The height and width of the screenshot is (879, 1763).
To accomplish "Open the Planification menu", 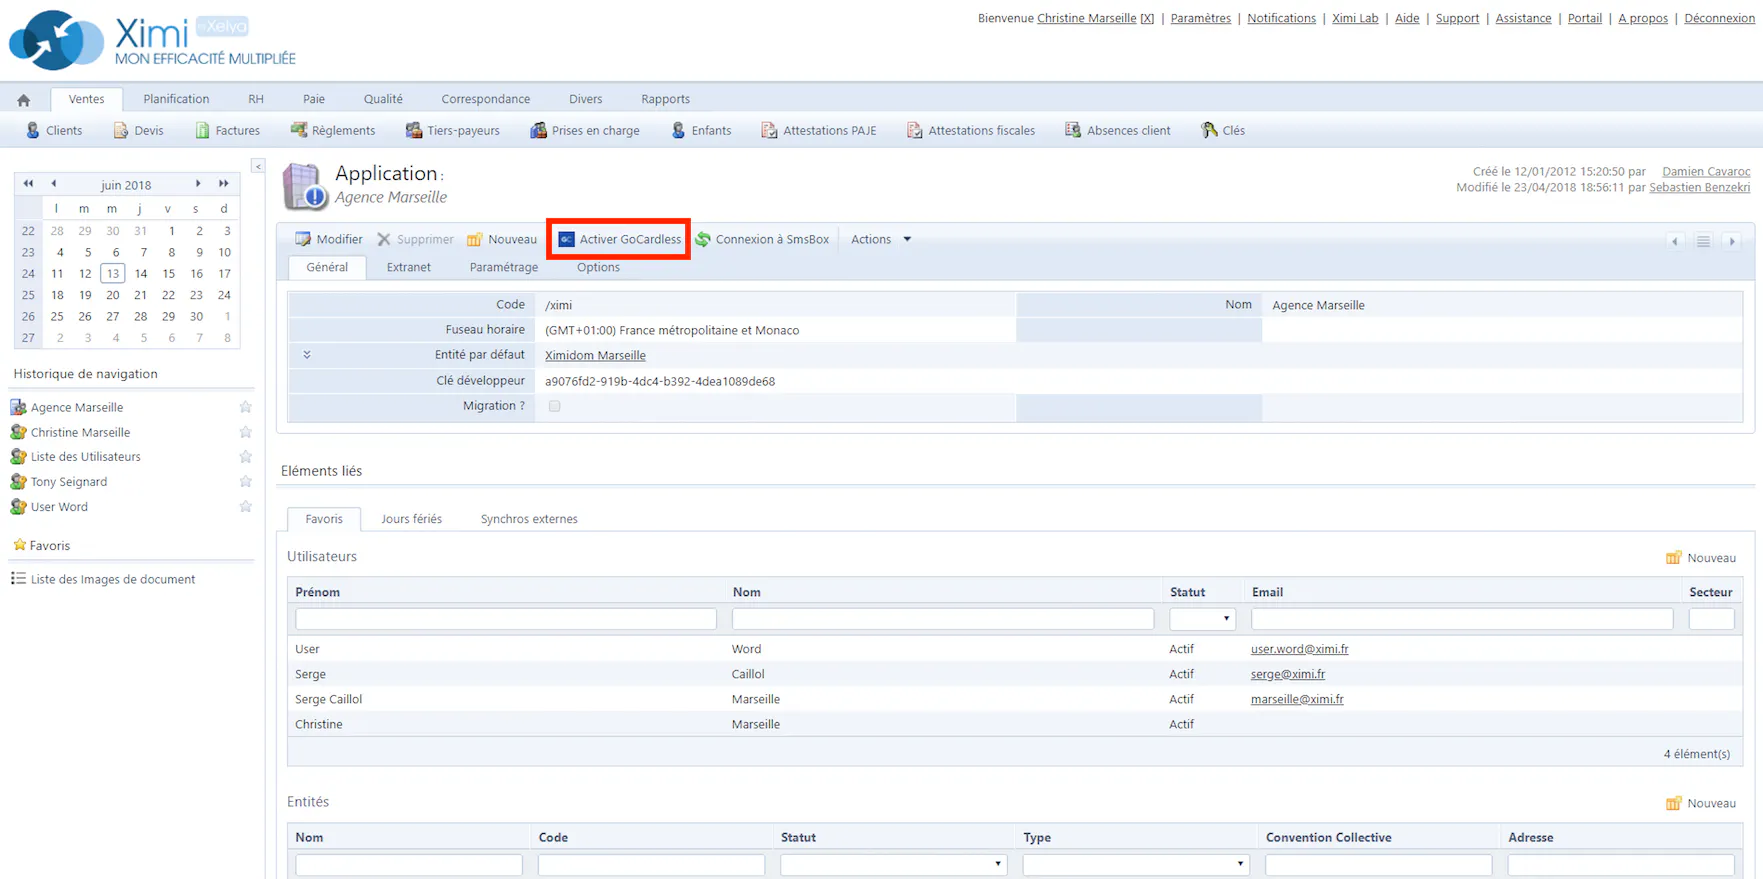I will pyautogui.click(x=176, y=99).
